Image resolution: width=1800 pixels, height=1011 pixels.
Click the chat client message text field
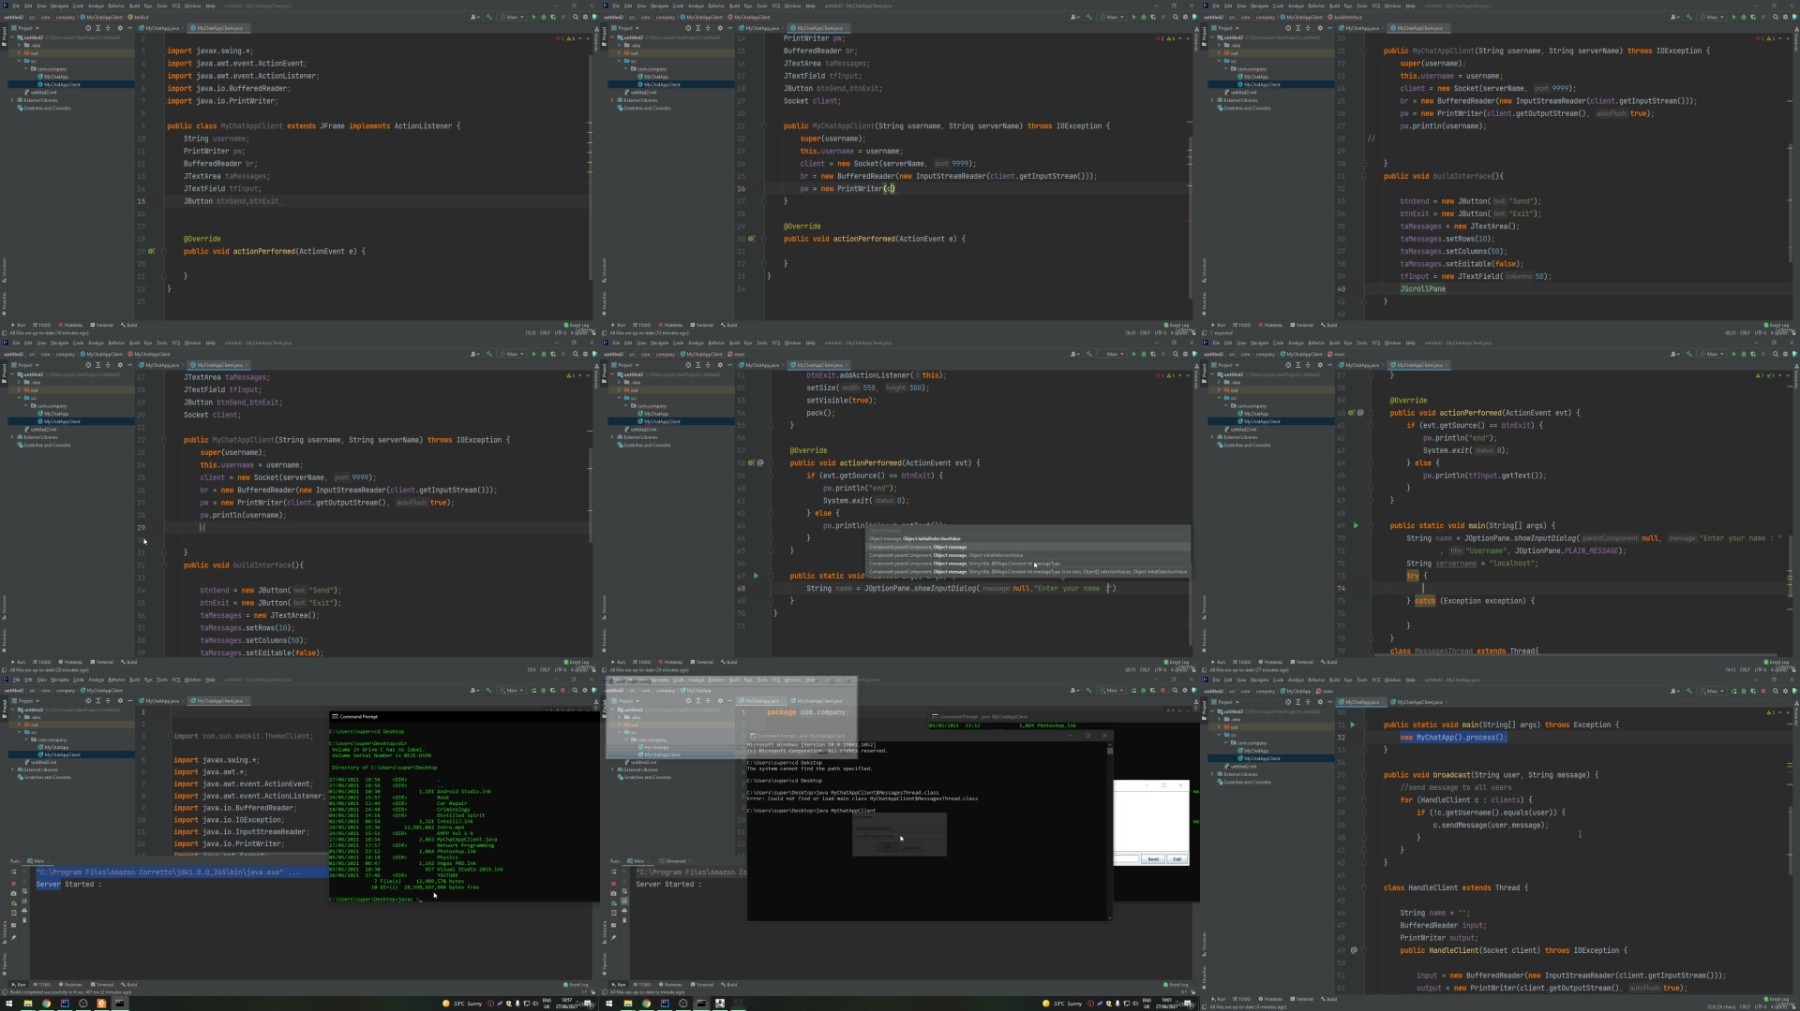pos(1127,859)
